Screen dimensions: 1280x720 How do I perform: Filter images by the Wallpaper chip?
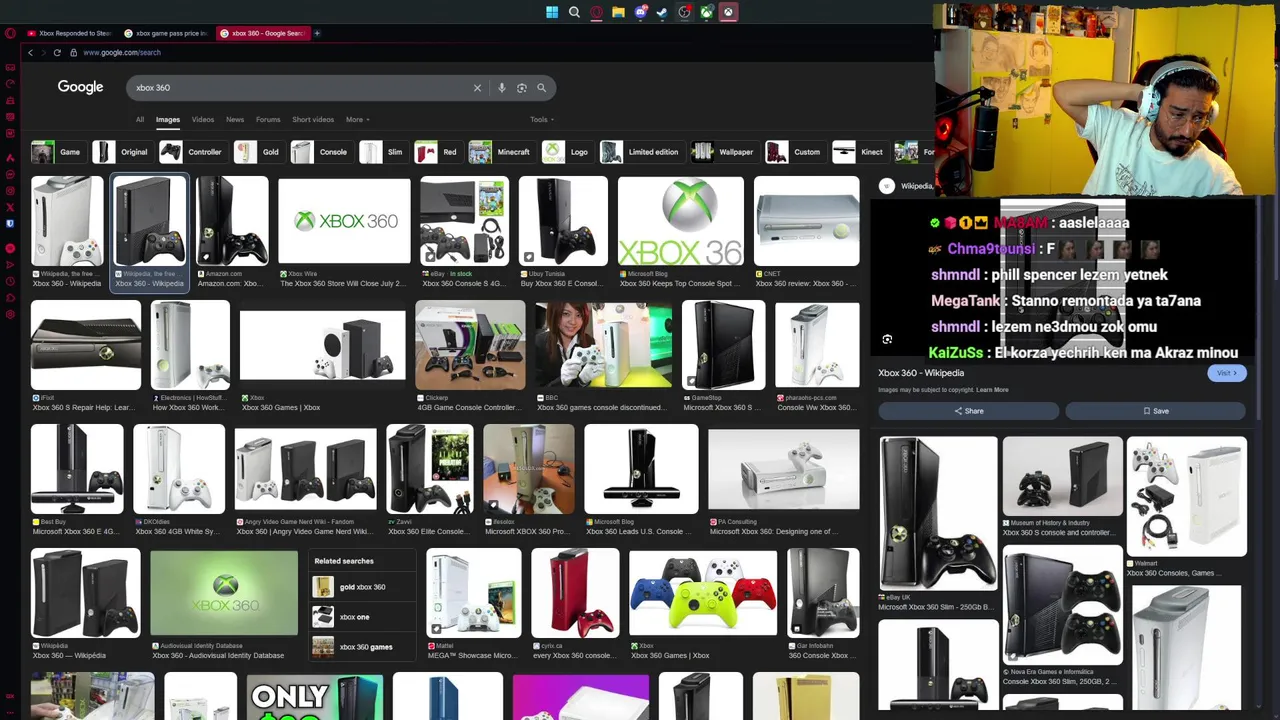pyautogui.click(x=724, y=152)
